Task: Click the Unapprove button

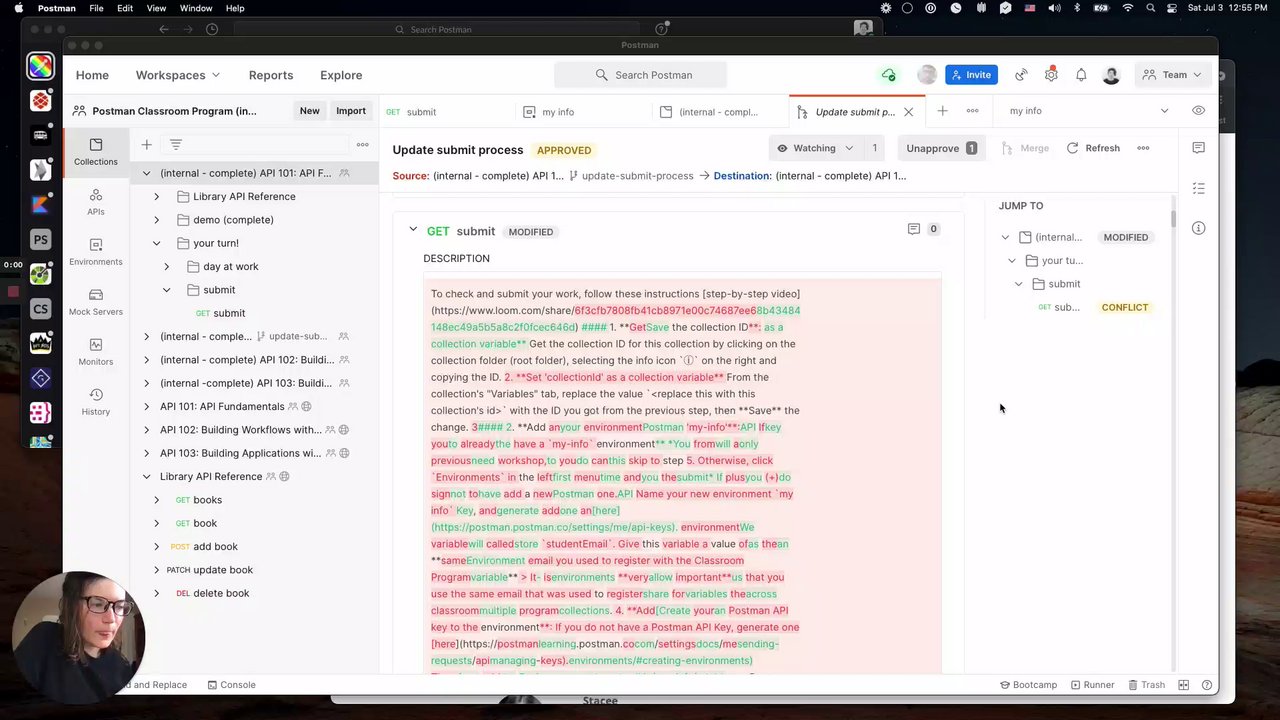Action: pyautogui.click(x=941, y=148)
